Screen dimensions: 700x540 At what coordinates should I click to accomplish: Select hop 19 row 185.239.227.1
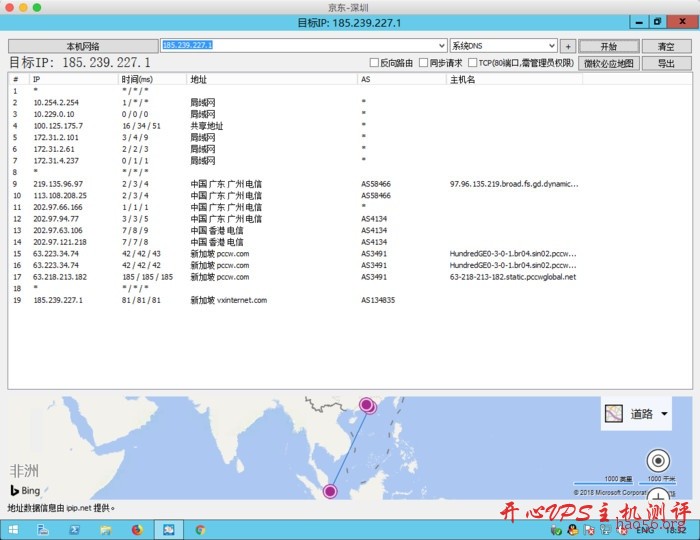(x=60, y=300)
